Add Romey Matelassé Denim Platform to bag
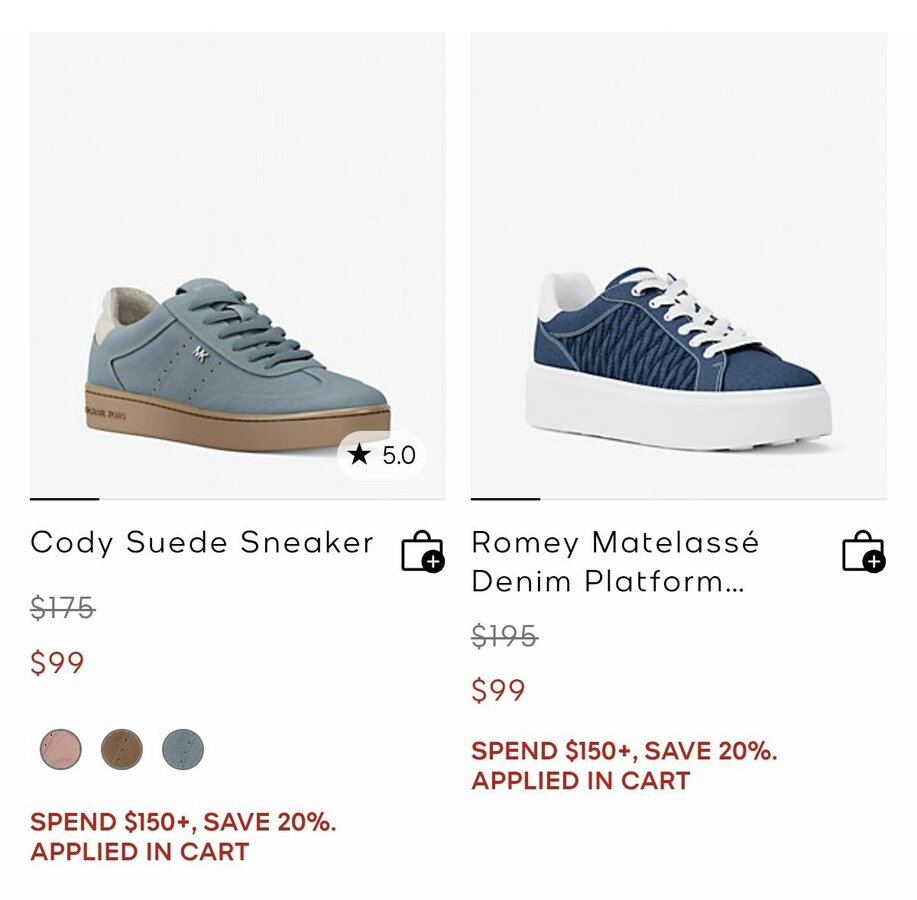Viewport: 917px width, 900px height. point(863,551)
